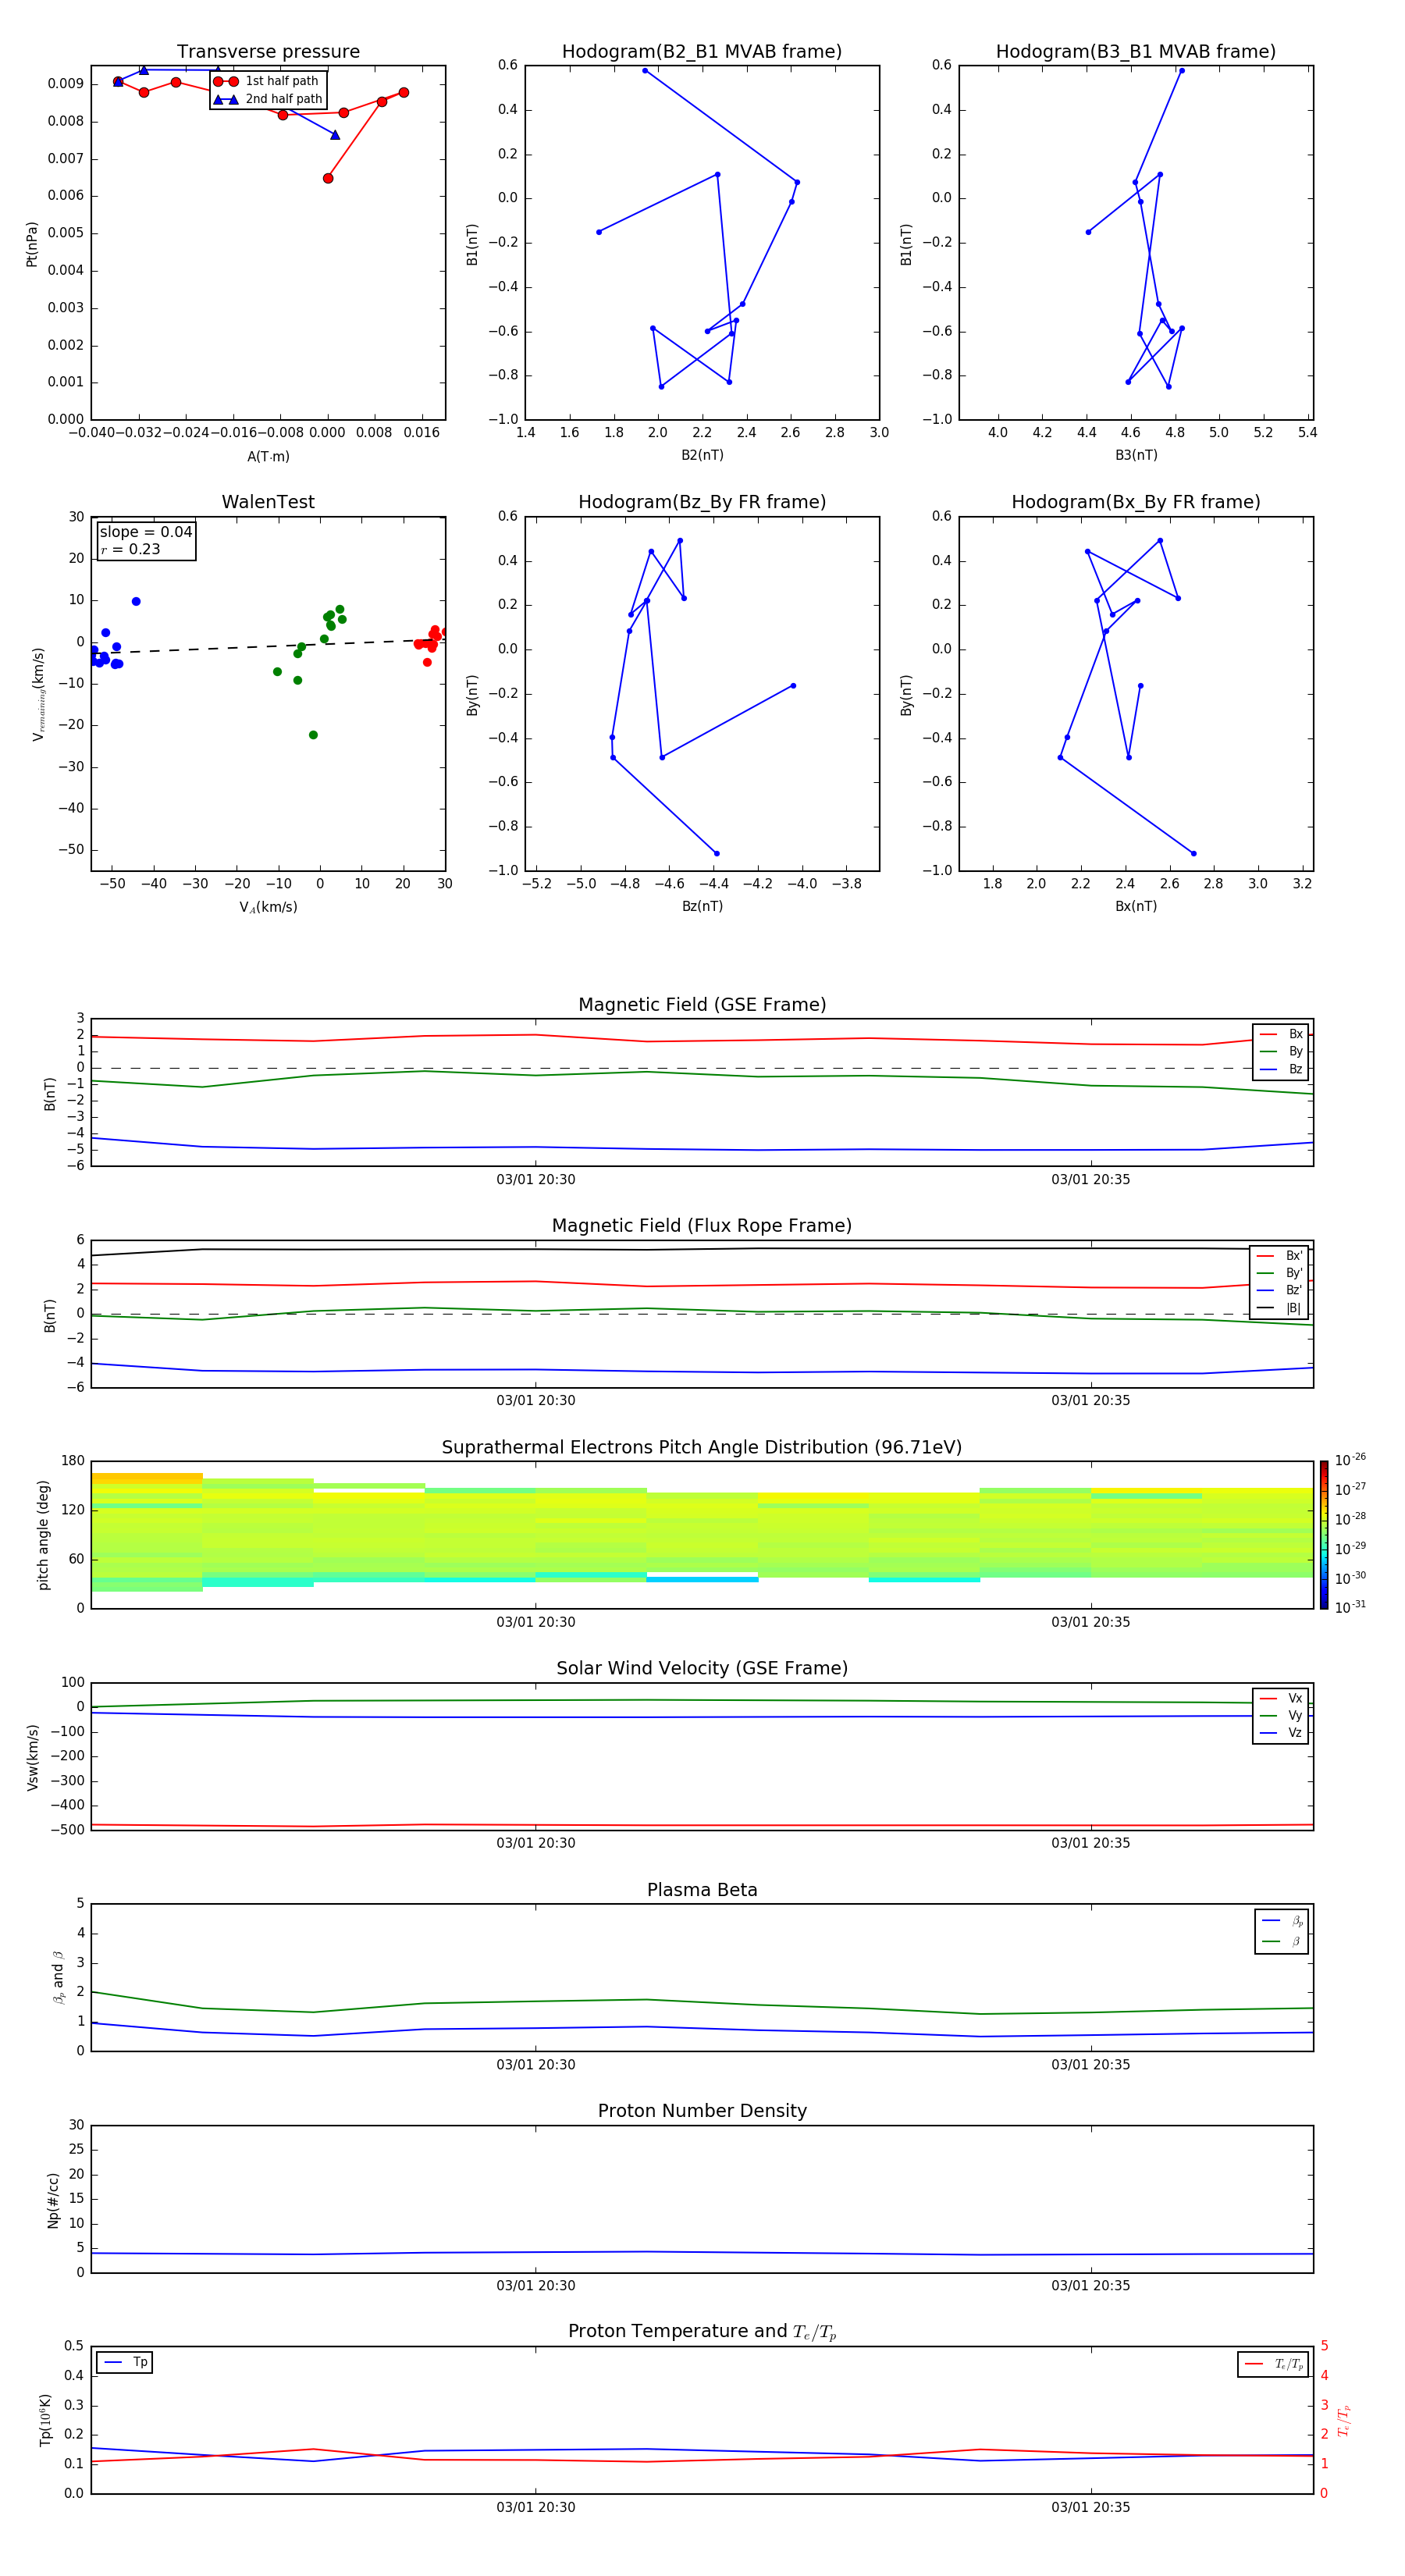The image size is (1405, 2576).
Task: Click the dashed regression line in WalenTest
Action: pos(268,647)
